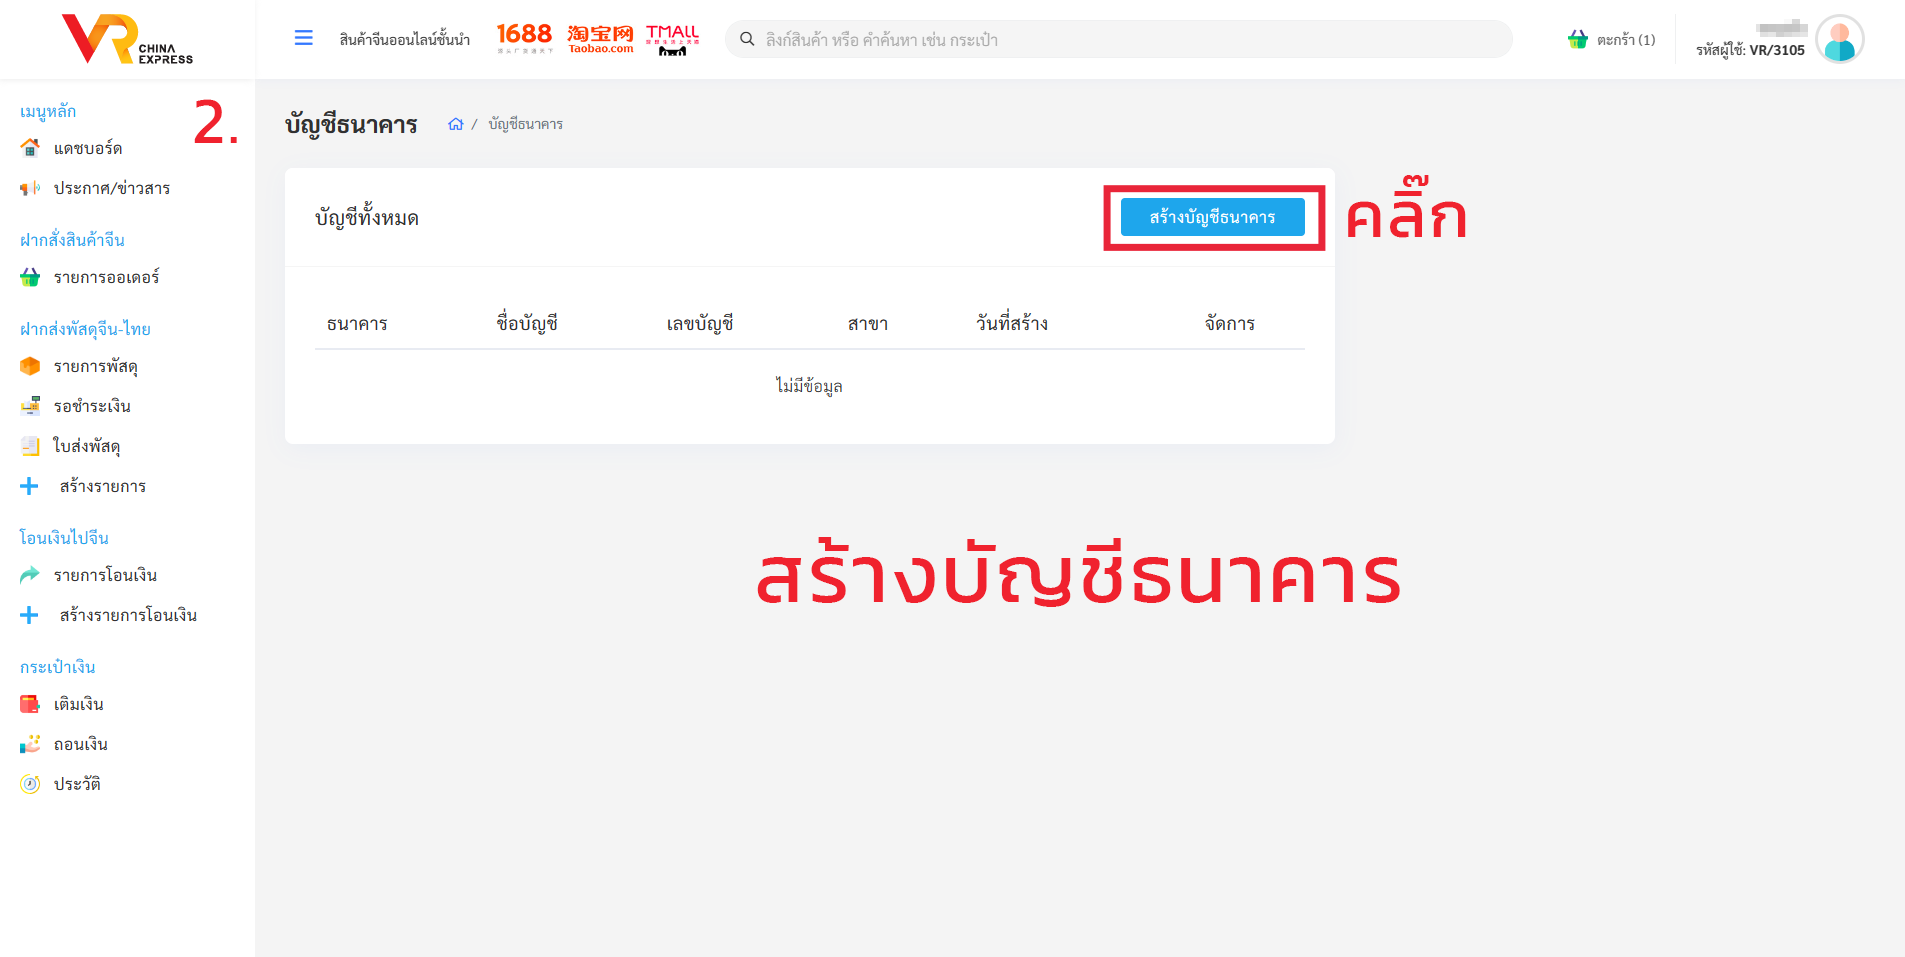The image size is (1905, 957).
Task: Click the hamburger menu icon
Action: tap(303, 38)
